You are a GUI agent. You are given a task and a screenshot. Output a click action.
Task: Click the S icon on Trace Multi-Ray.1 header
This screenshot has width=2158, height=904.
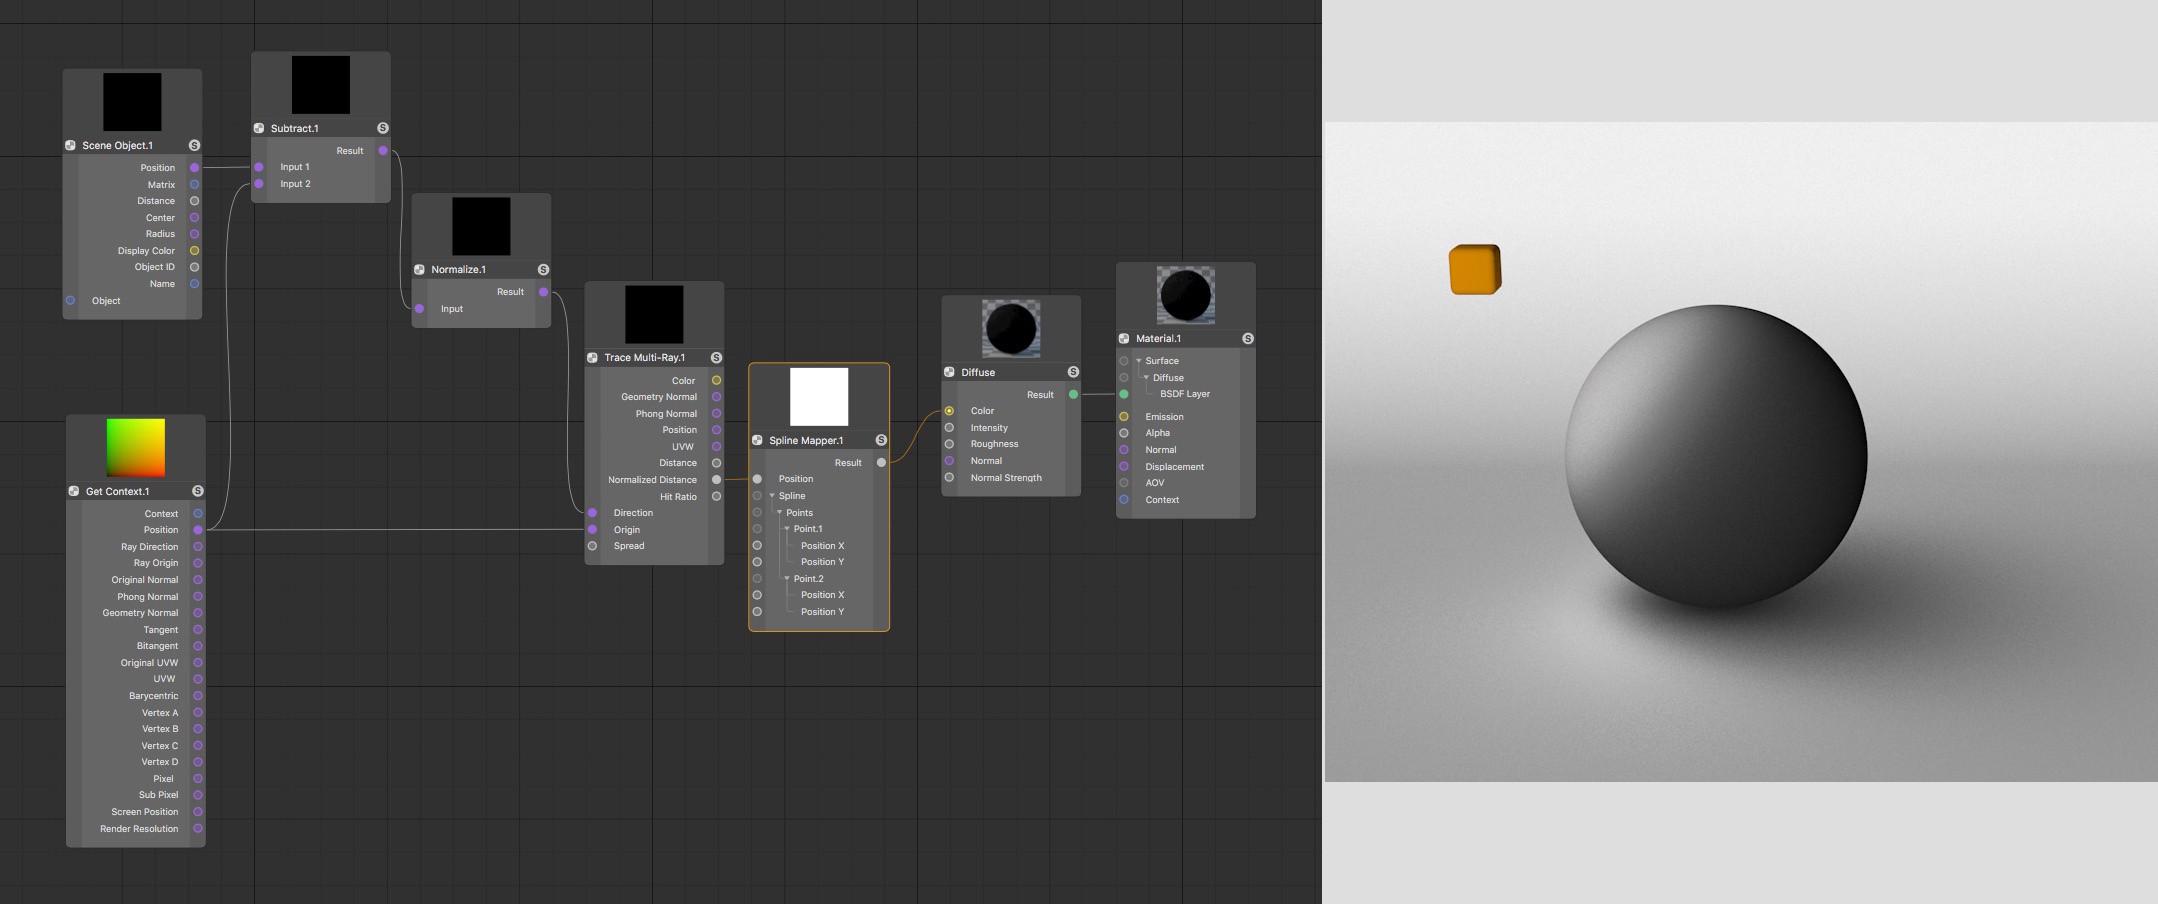click(716, 357)
